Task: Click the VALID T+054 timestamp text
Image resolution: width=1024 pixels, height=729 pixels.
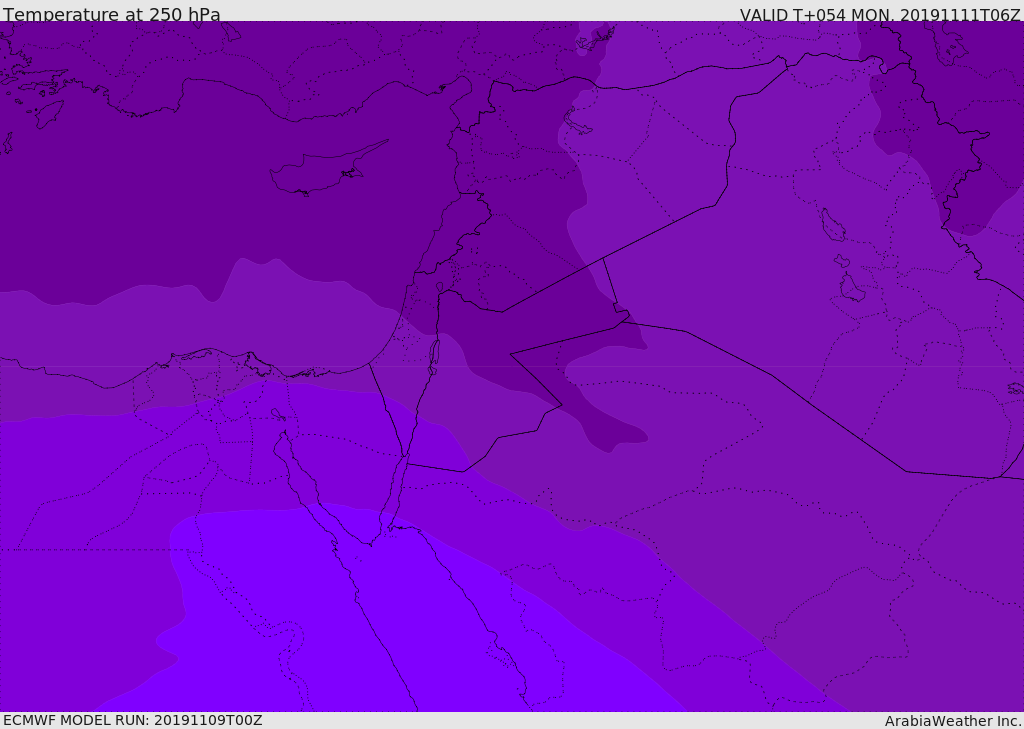Action: [x=879, y=15]
